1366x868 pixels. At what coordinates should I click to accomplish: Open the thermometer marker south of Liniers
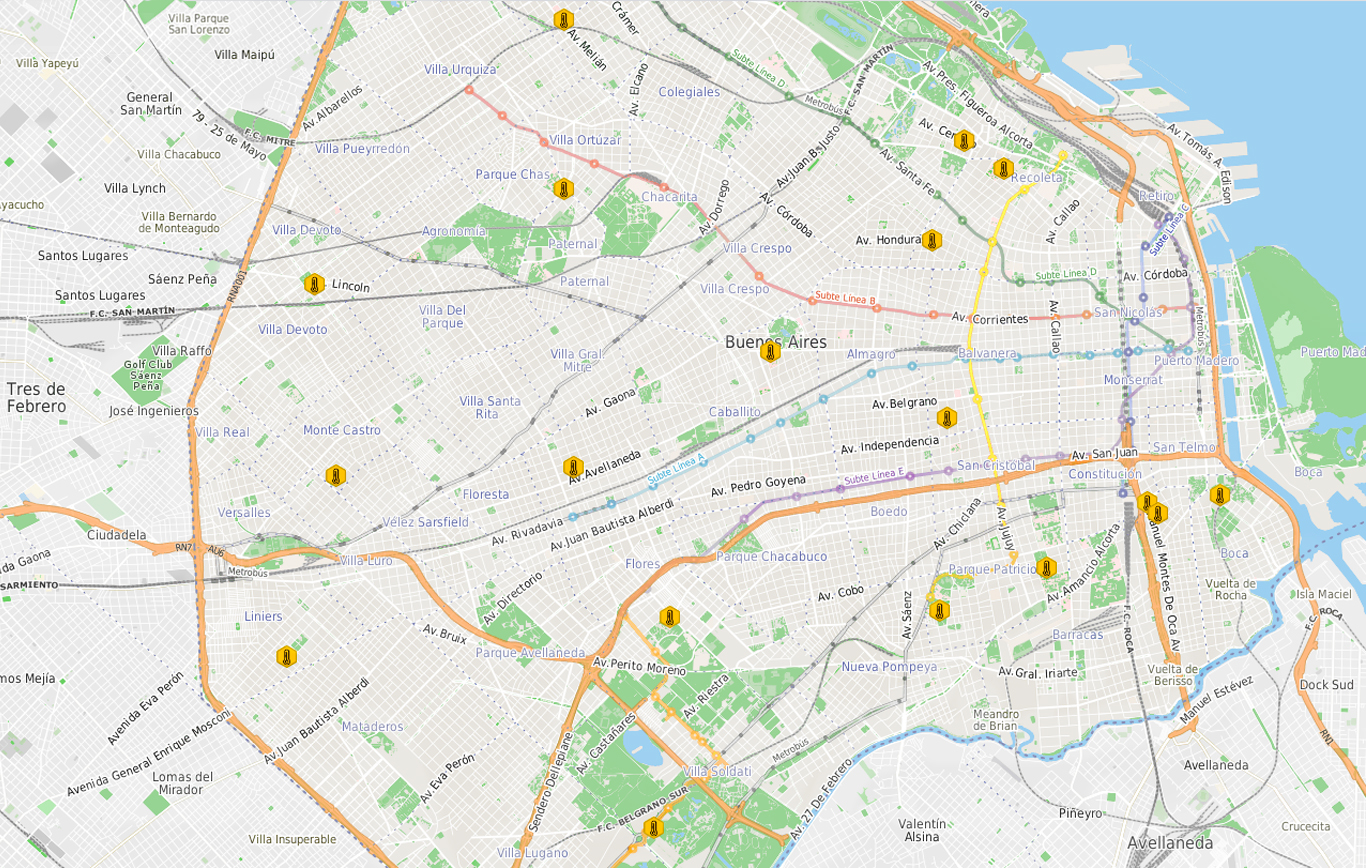(286, 656)
